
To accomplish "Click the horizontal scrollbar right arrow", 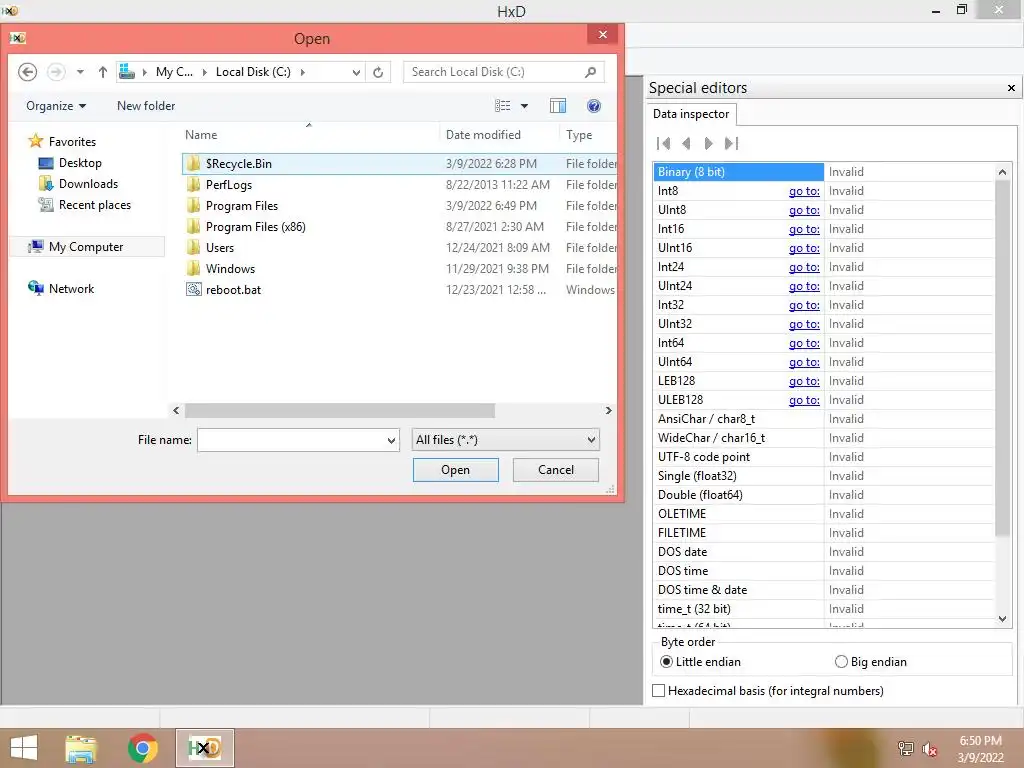I will [609, 410].
